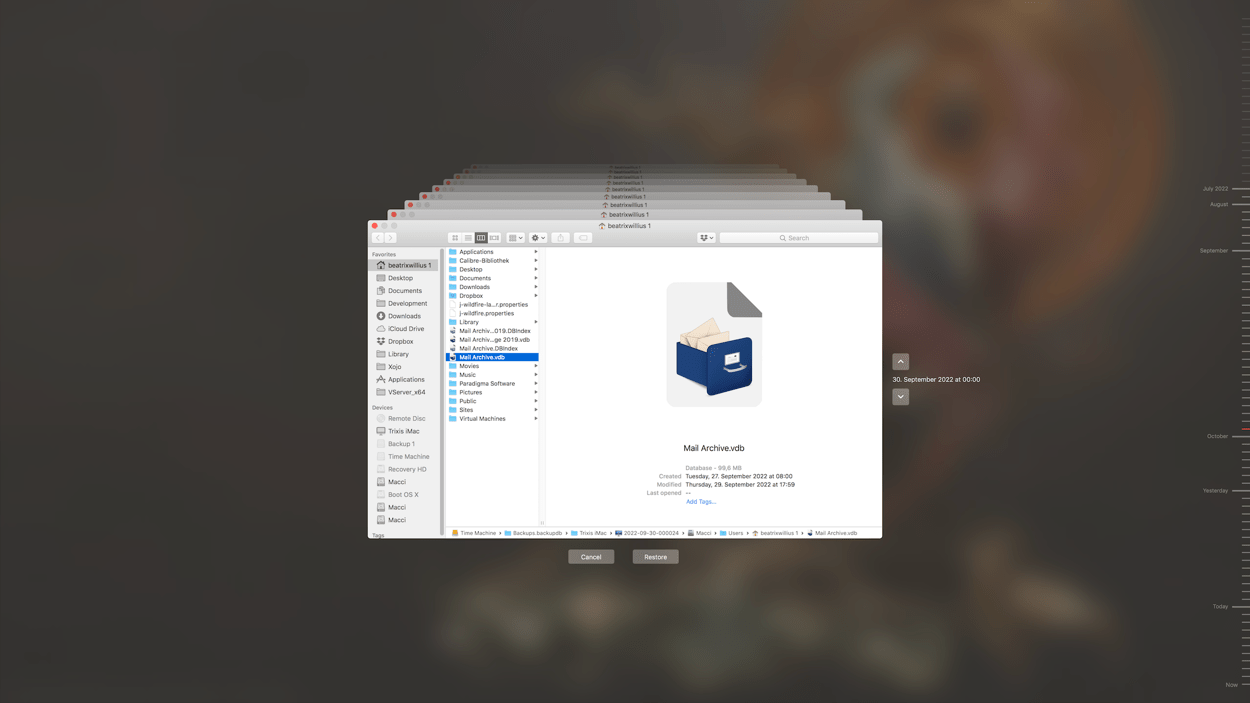
Task: Switch to list view in toolbar
Action: tap(468, 238)
